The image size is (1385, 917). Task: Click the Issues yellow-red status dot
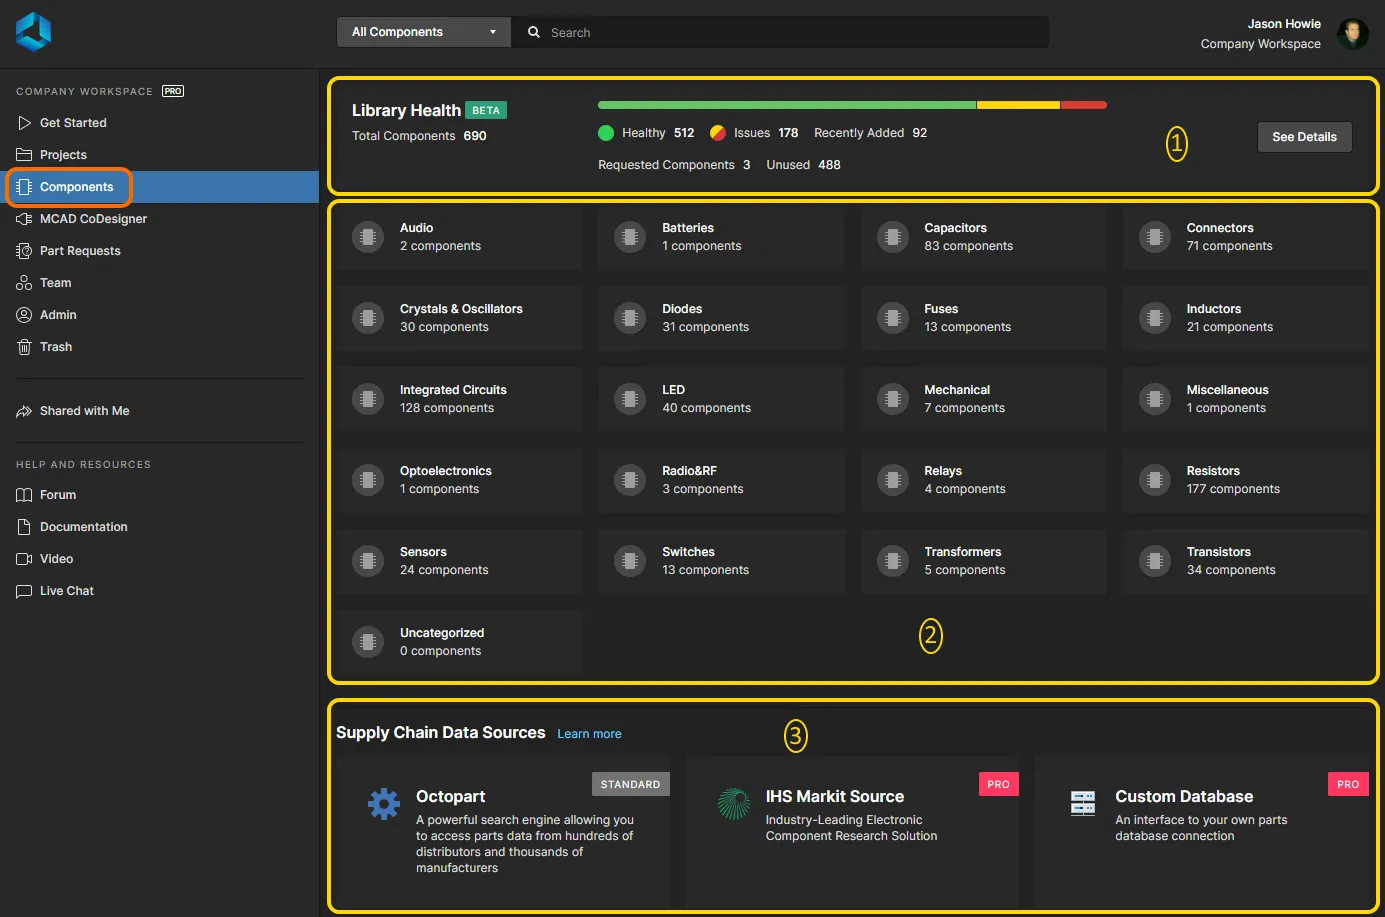pyautogui.click(x=718, y=133)
